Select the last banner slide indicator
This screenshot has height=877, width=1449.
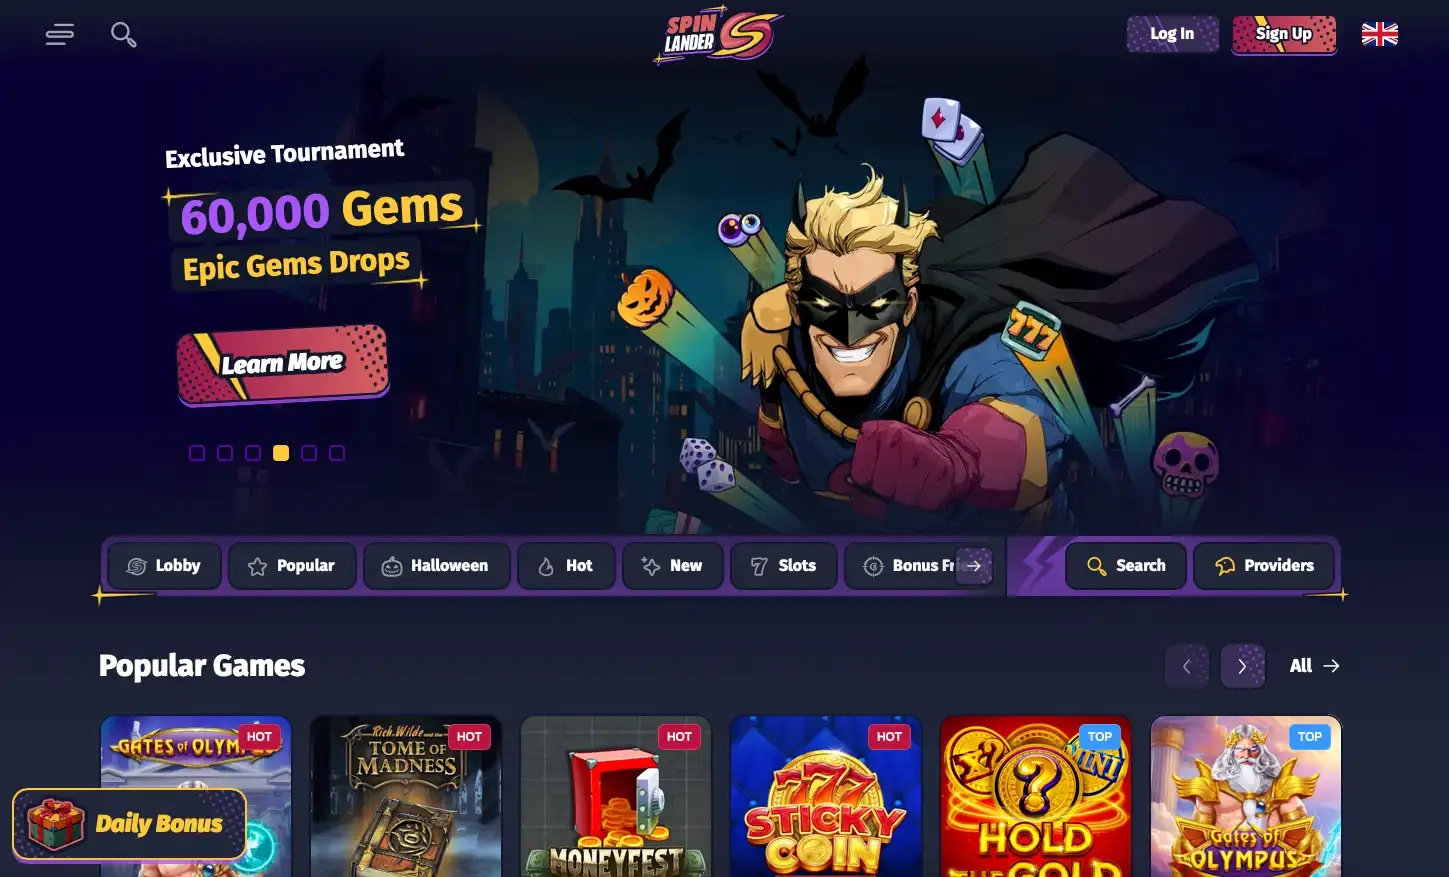tap(337, 453)
